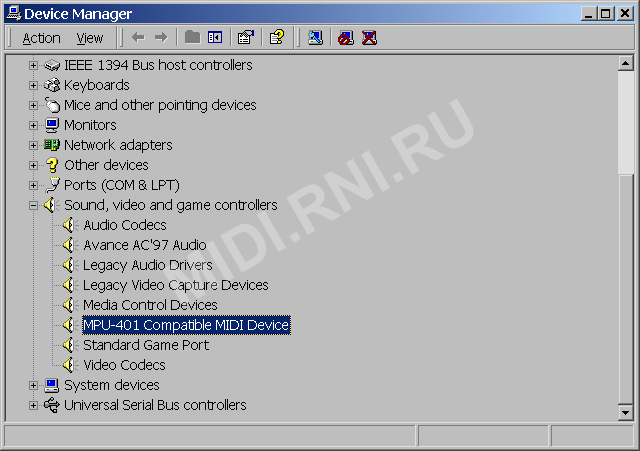Click the Help toolbar icon
This screenshot has width=640, height=451.
tap(277, 38)
